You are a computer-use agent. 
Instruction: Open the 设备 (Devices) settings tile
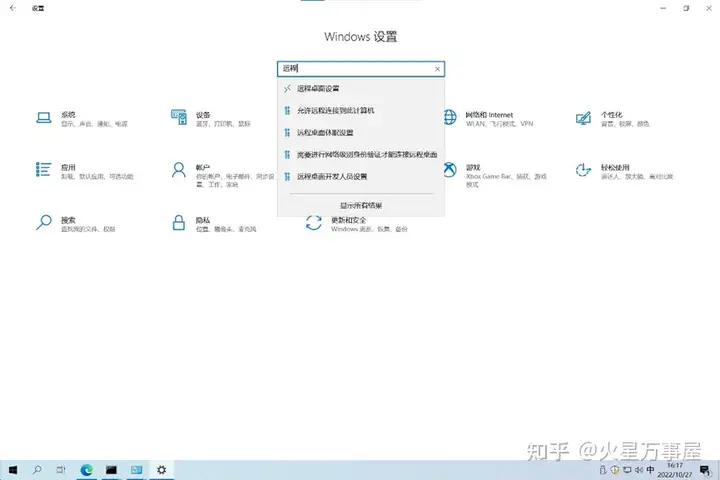211,119
